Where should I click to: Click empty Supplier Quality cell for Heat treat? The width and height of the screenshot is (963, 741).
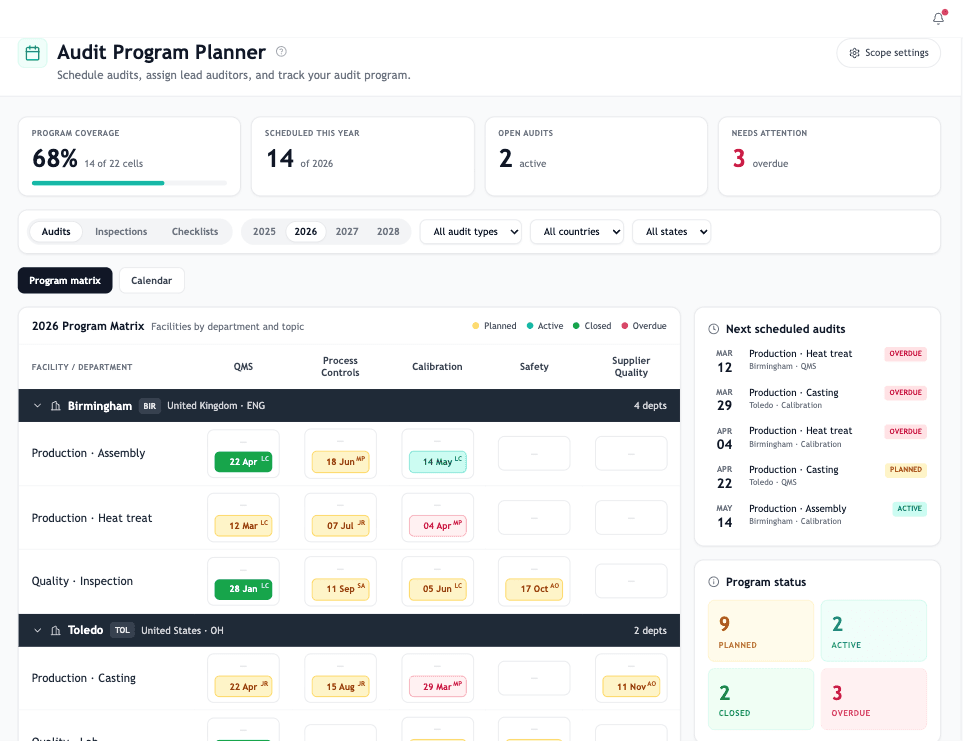point(631,518)
